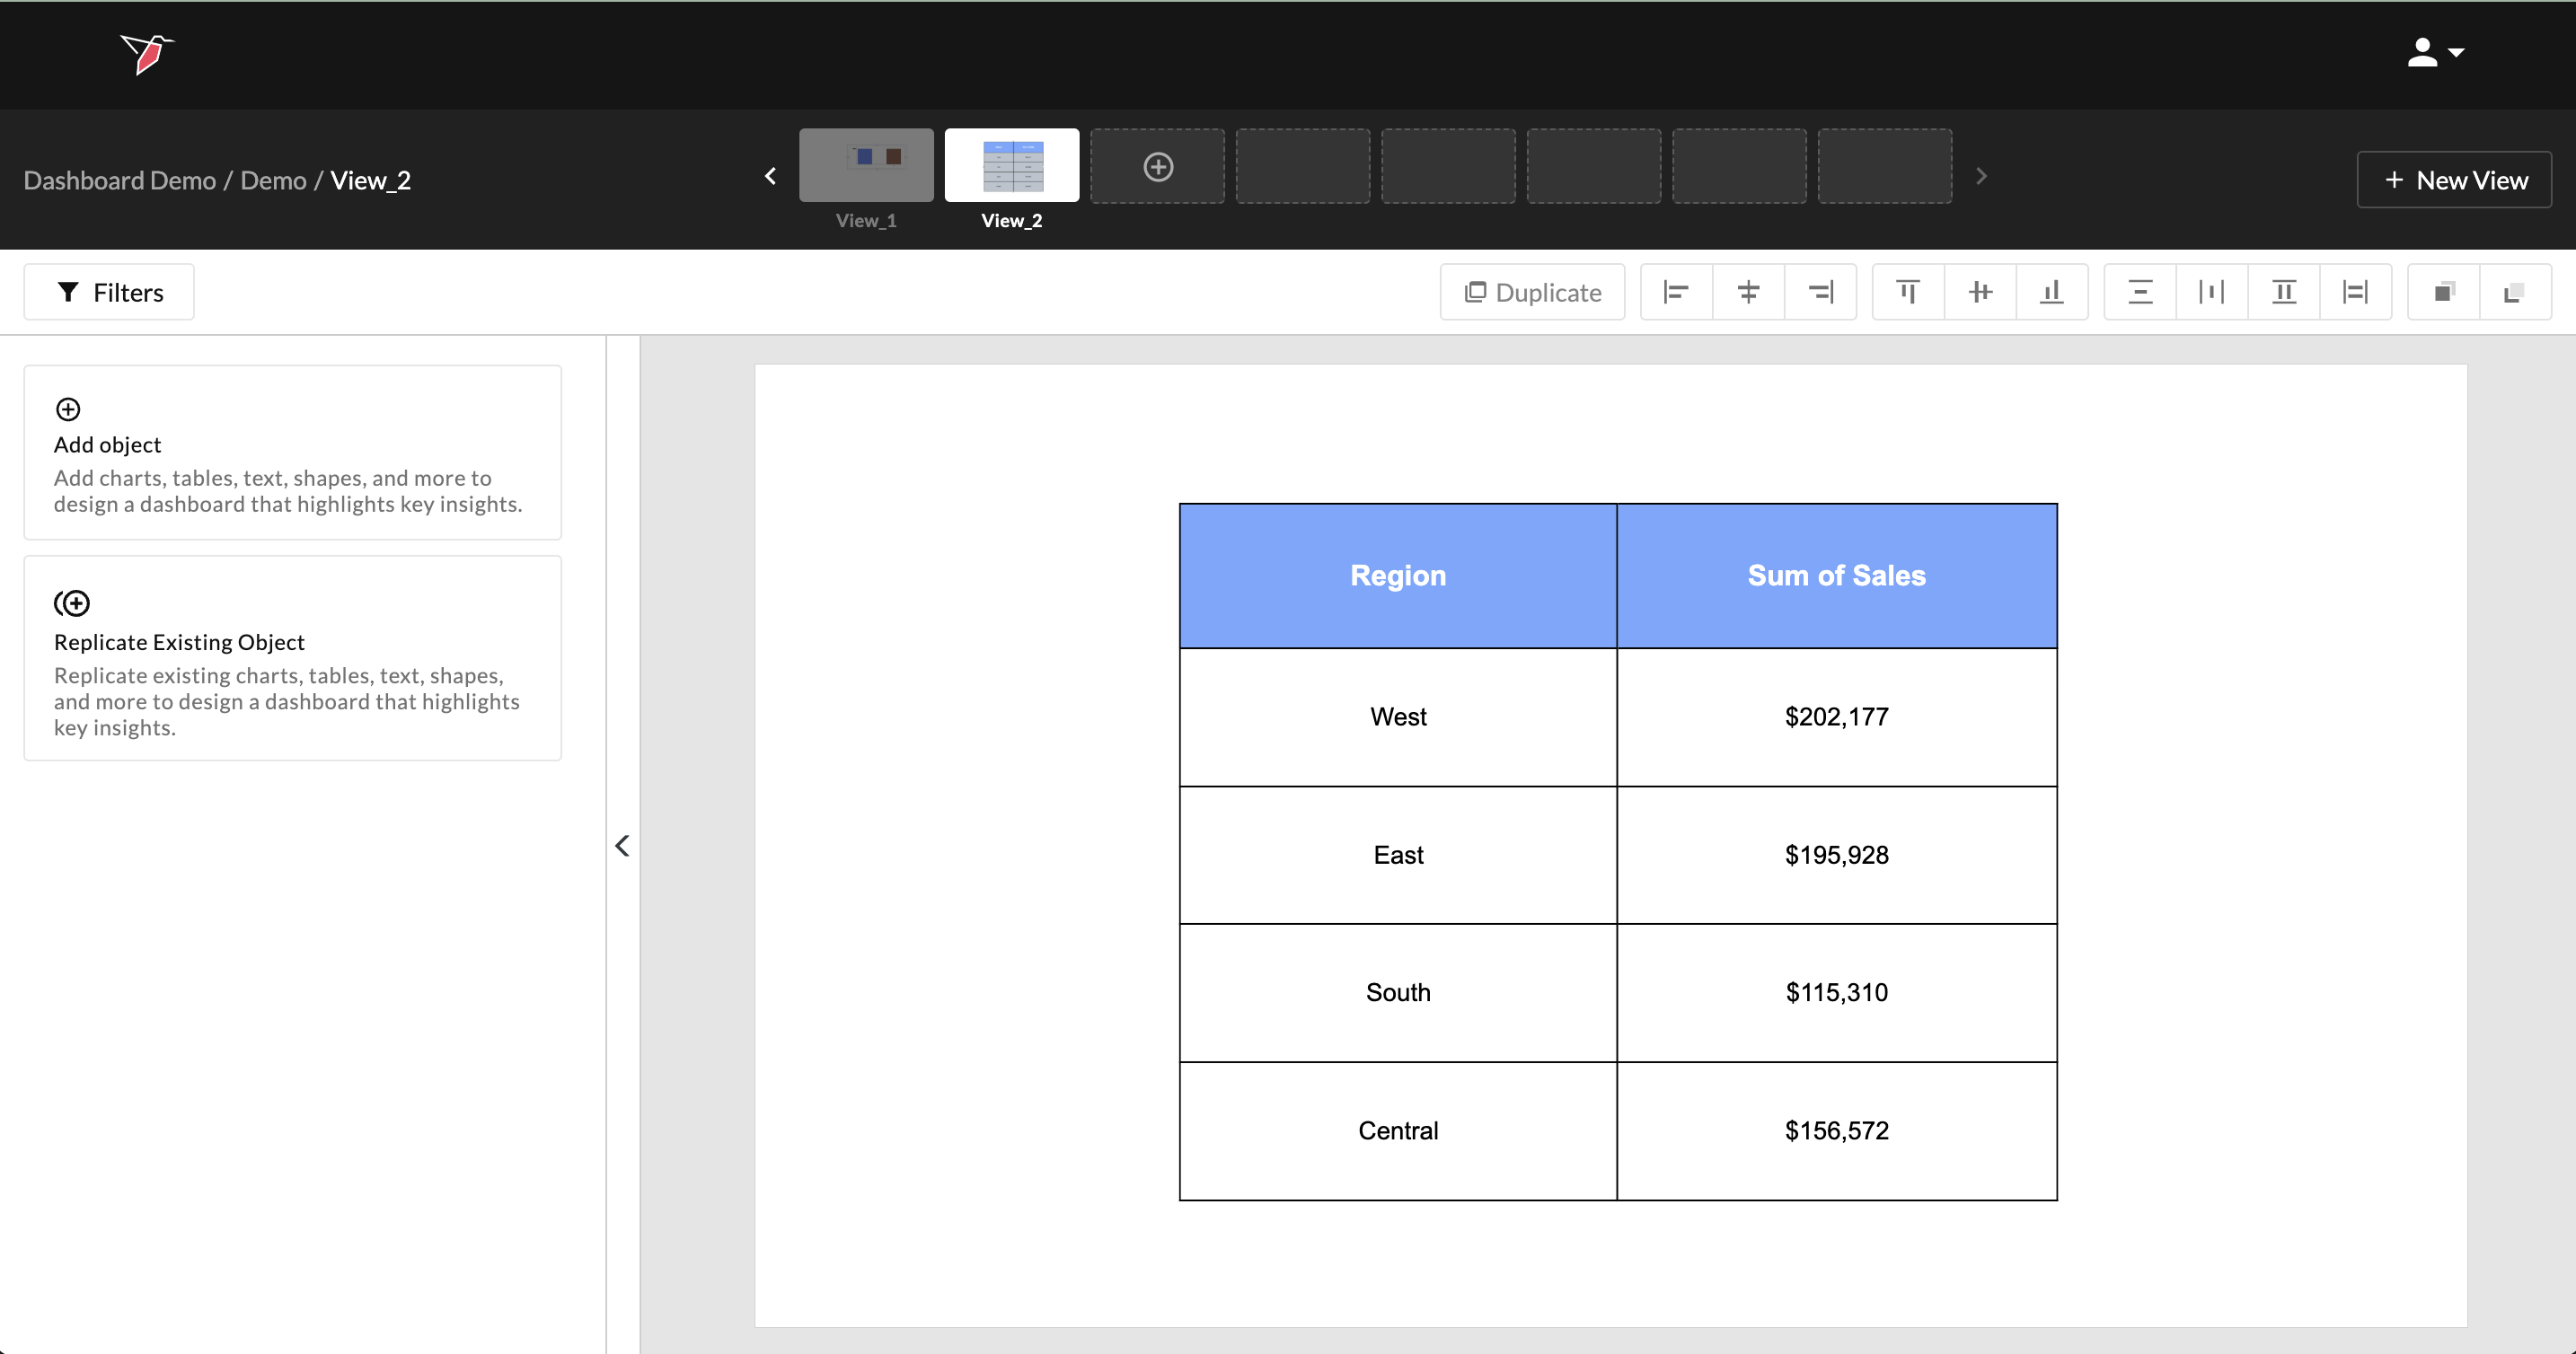Click the bring to front icon
This screenshot has height=1354, width=2576.
pyautogui.click(x=2444, y=292)
